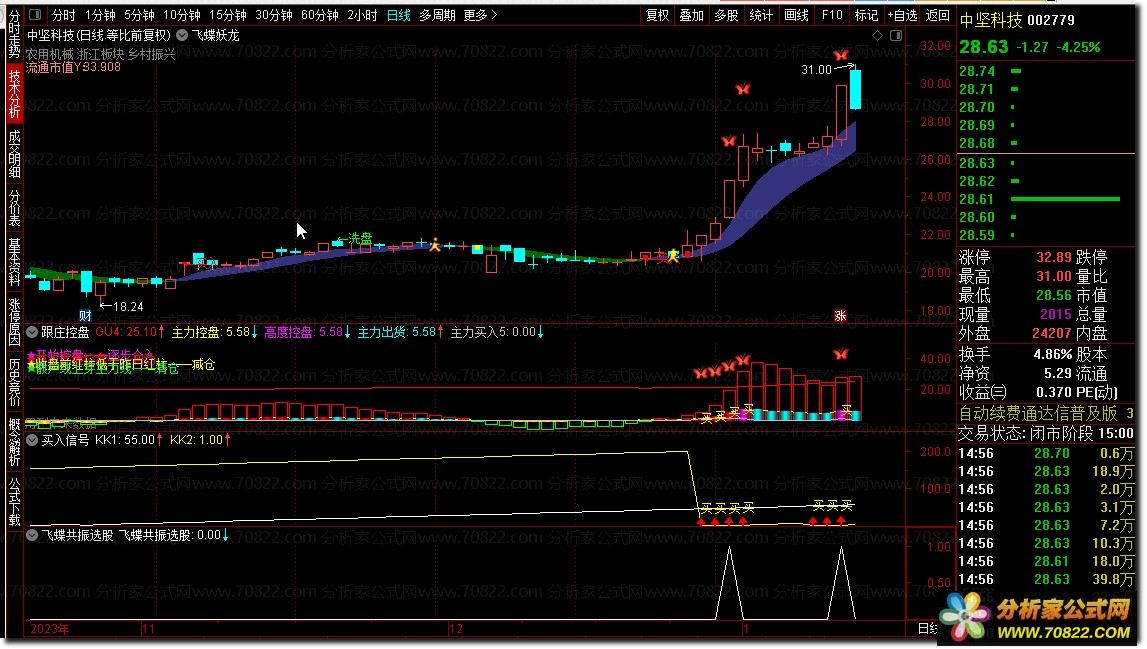Click the 财 marker below 18.24 low
This screenshot has height=649, width=1147.
point(86,316)
